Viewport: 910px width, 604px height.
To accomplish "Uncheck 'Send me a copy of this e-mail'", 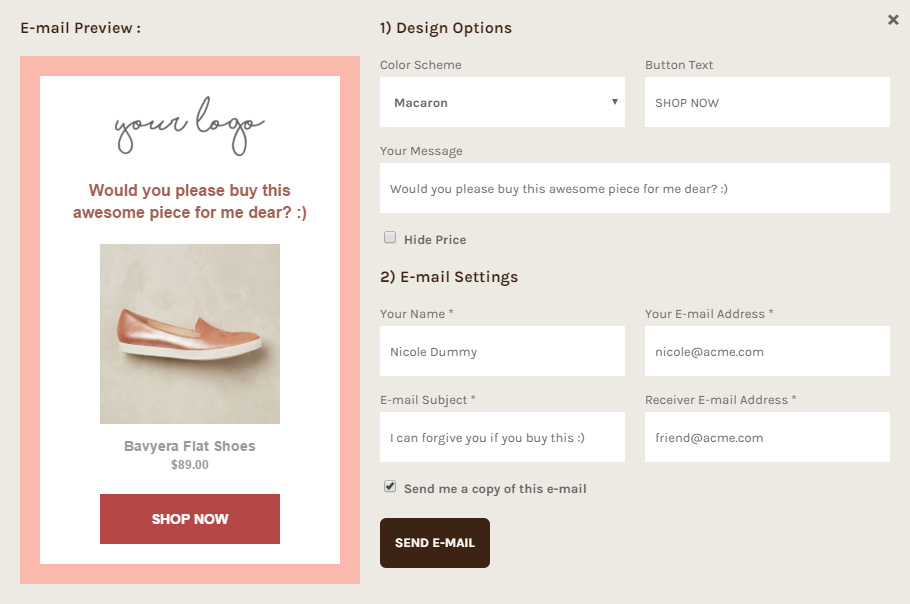I will tap(390, 487).
